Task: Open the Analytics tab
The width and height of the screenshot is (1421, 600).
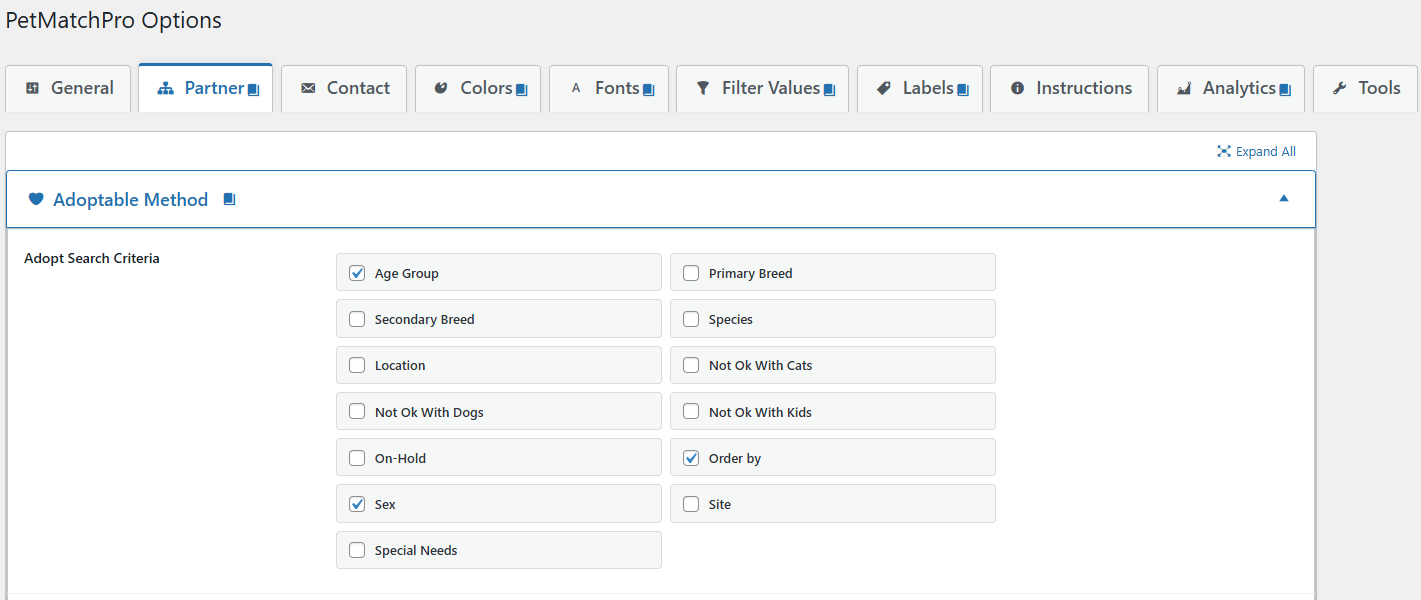Action: pos(1231,89)
